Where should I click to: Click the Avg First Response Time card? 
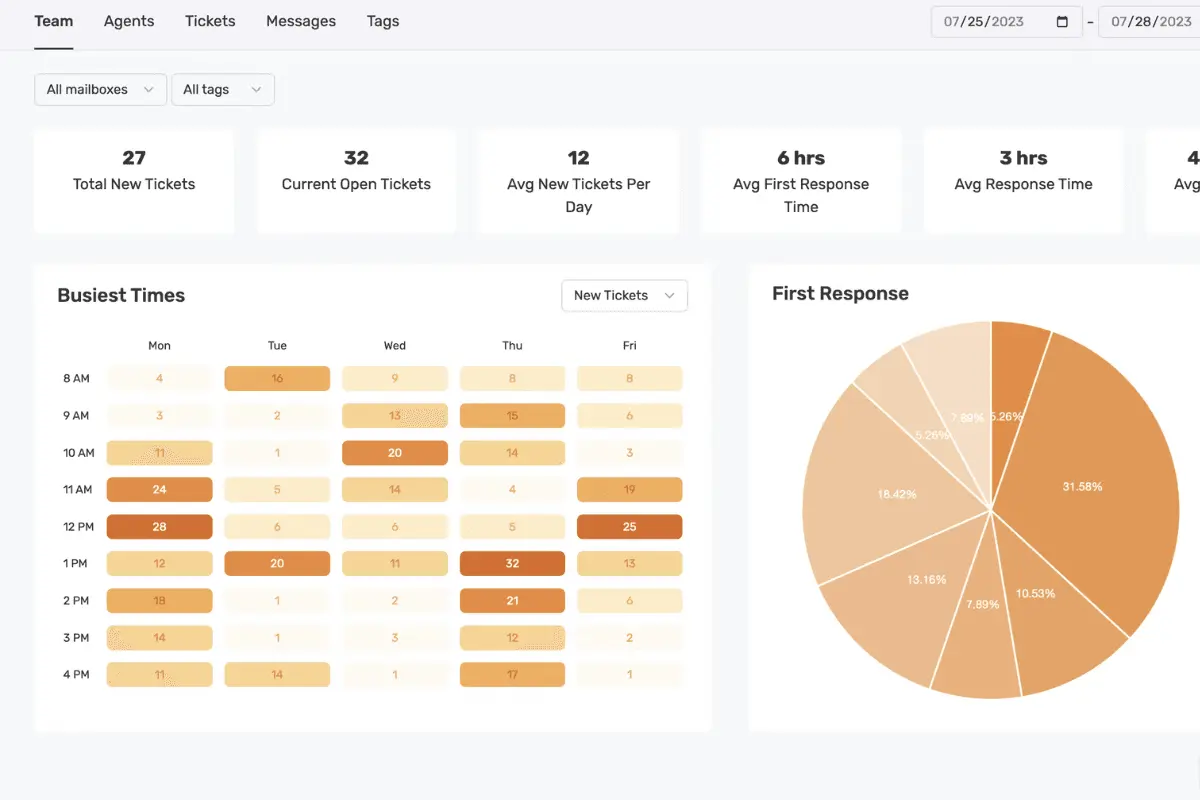click(801, 181)
